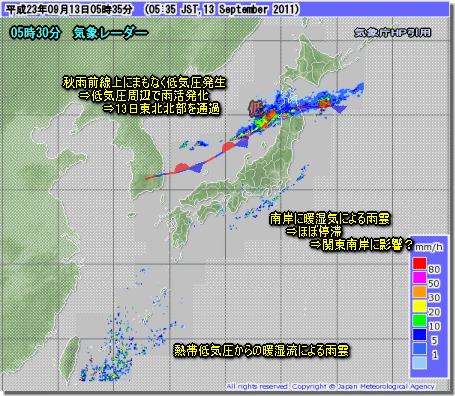The width and height of the screenshot is (455, 396).
Task: Click the 熱帯低気圧からの暖湿流による雨雲 caption
Action: click(261, 350)
